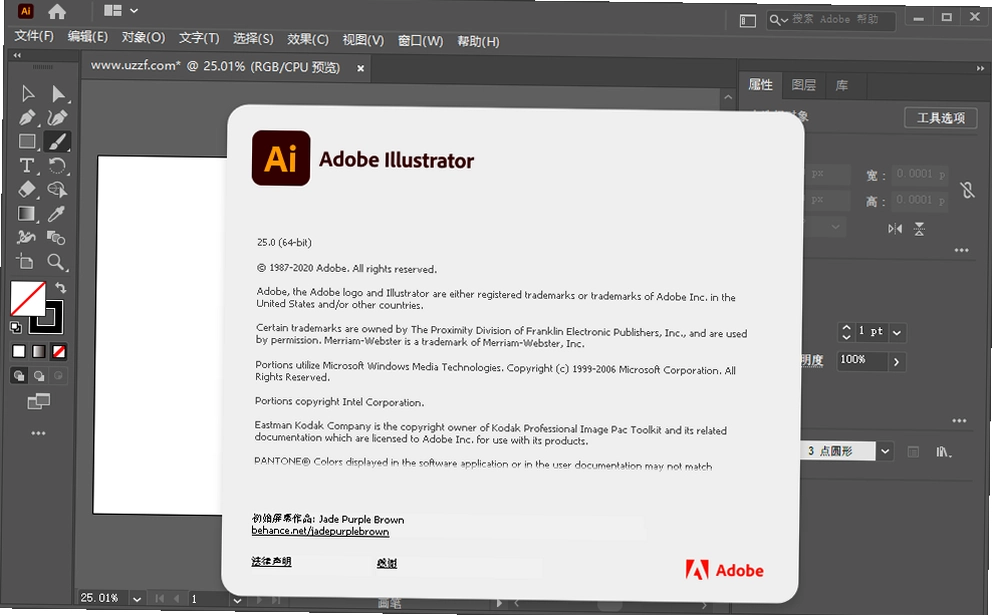Click Flip Horizontal icon in Properties panel
The height and width of the screenshot is (615, 992).
pyautogui.click(x=895, y=229)
